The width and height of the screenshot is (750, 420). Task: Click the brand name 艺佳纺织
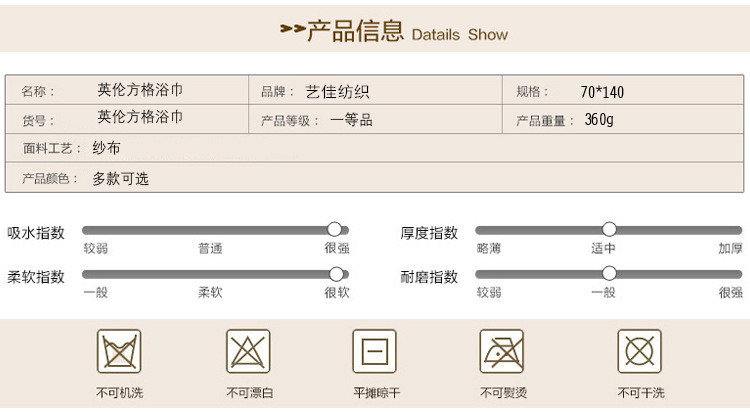click(x=338, y=91)
